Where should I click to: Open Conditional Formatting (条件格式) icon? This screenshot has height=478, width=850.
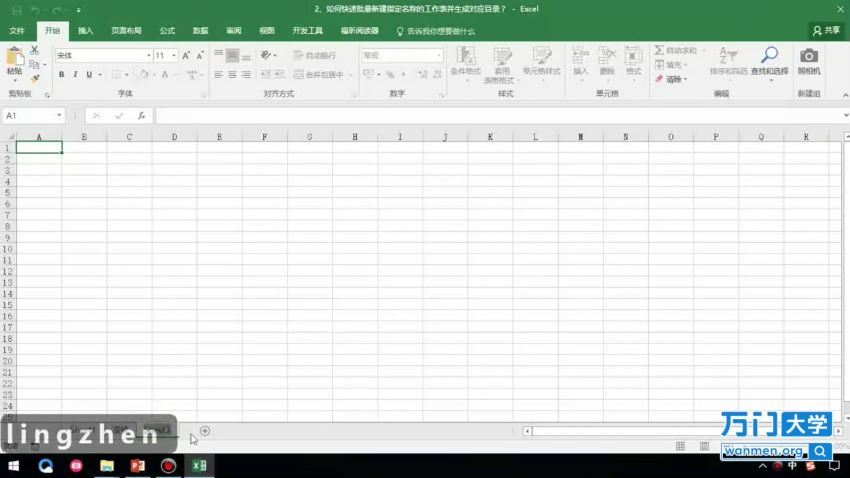(x=465, y=57)
